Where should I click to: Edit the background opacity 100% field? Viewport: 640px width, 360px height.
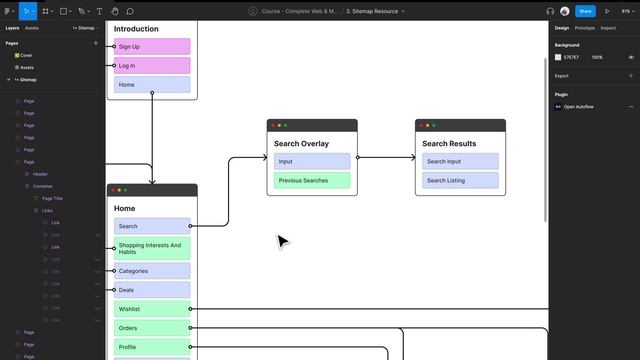[597, 57]
